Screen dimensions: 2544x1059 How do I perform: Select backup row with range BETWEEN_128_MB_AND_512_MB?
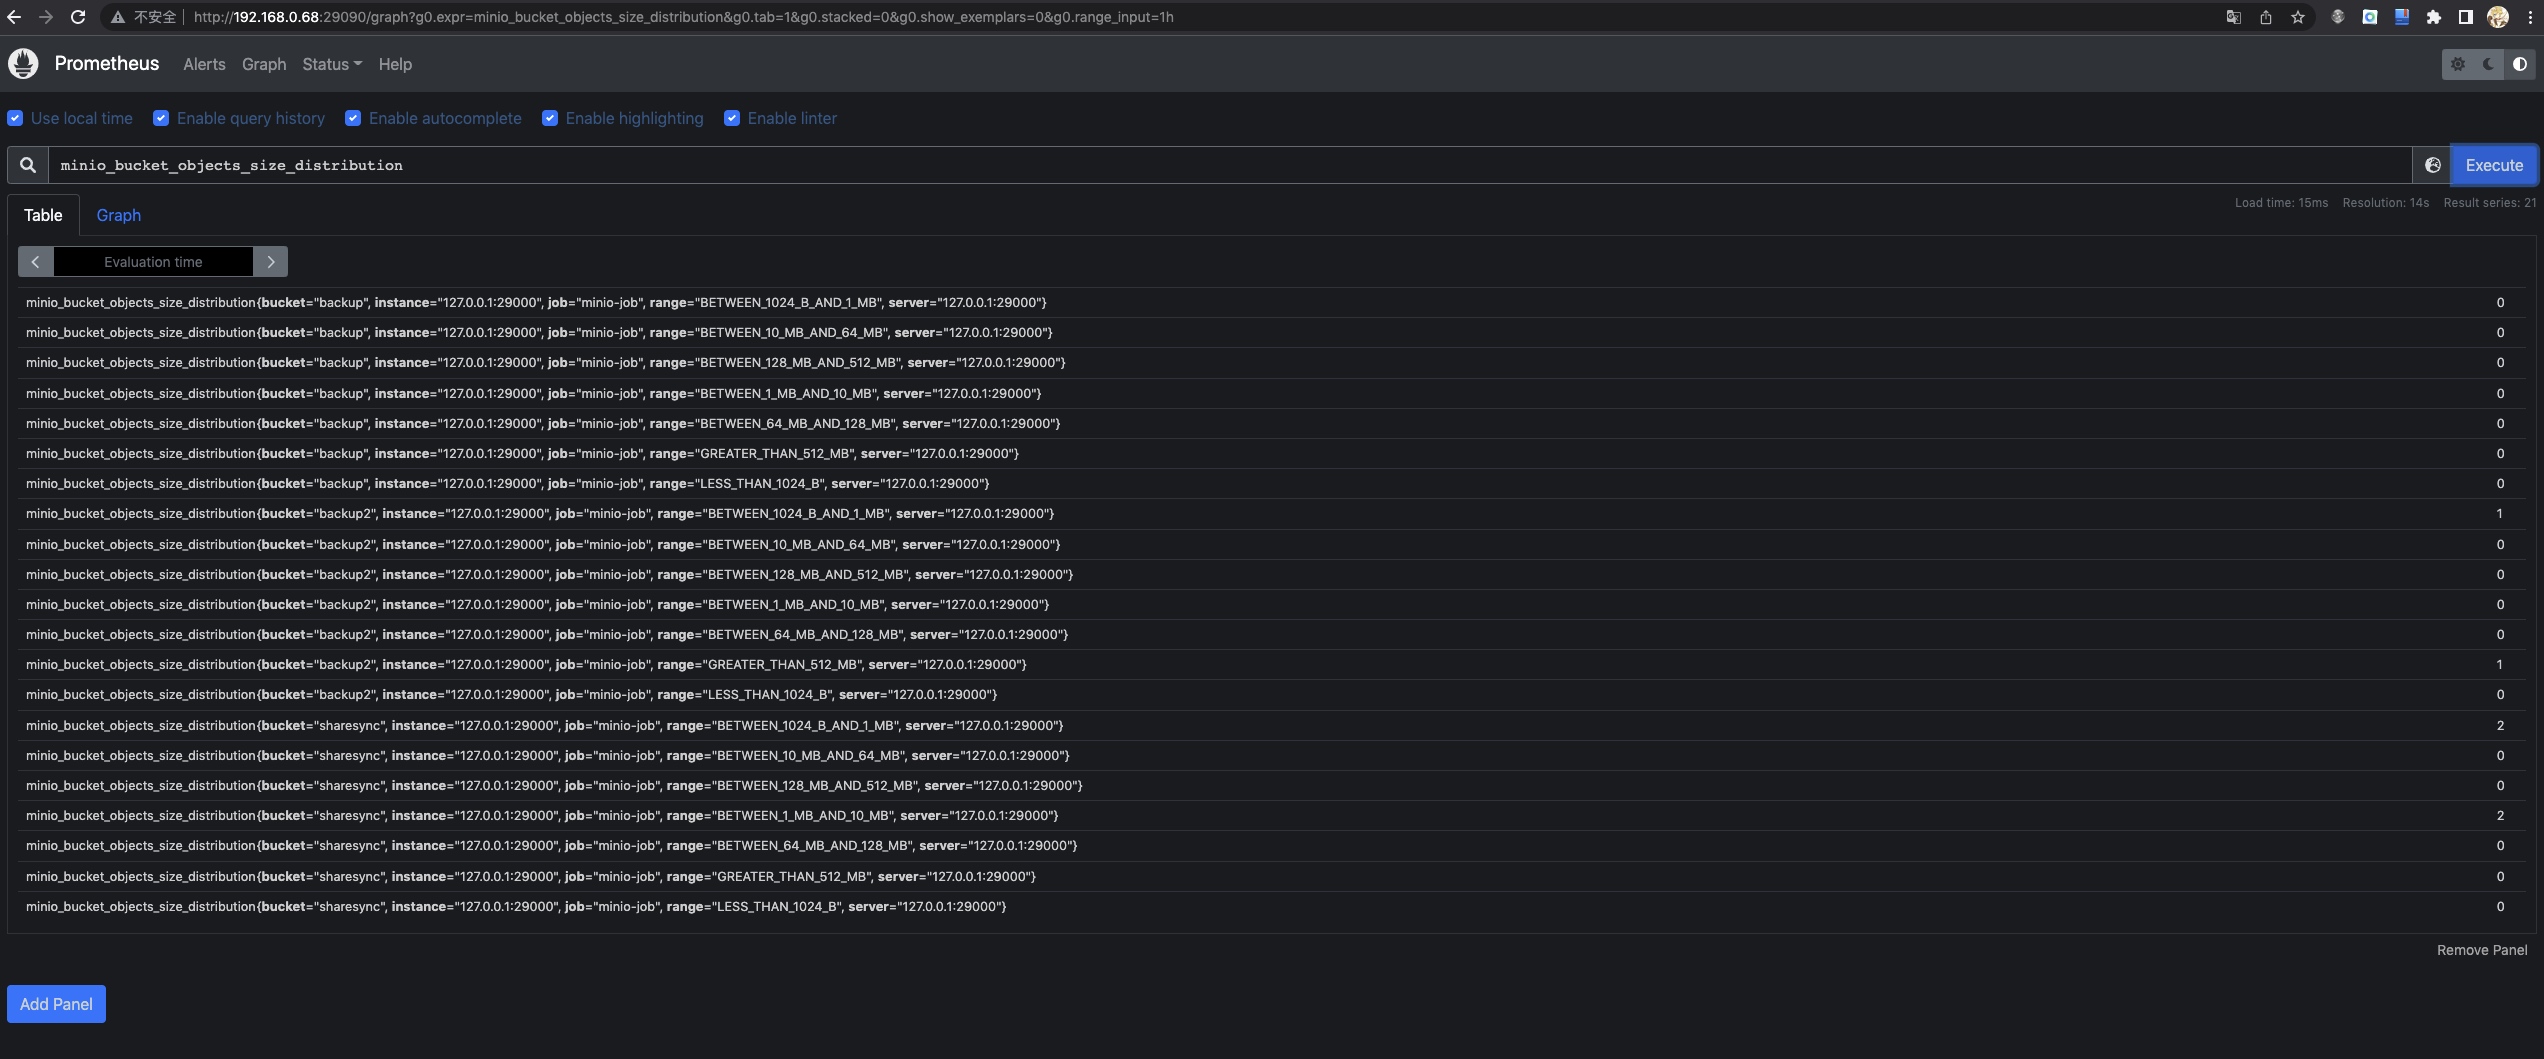[1271, 362]
